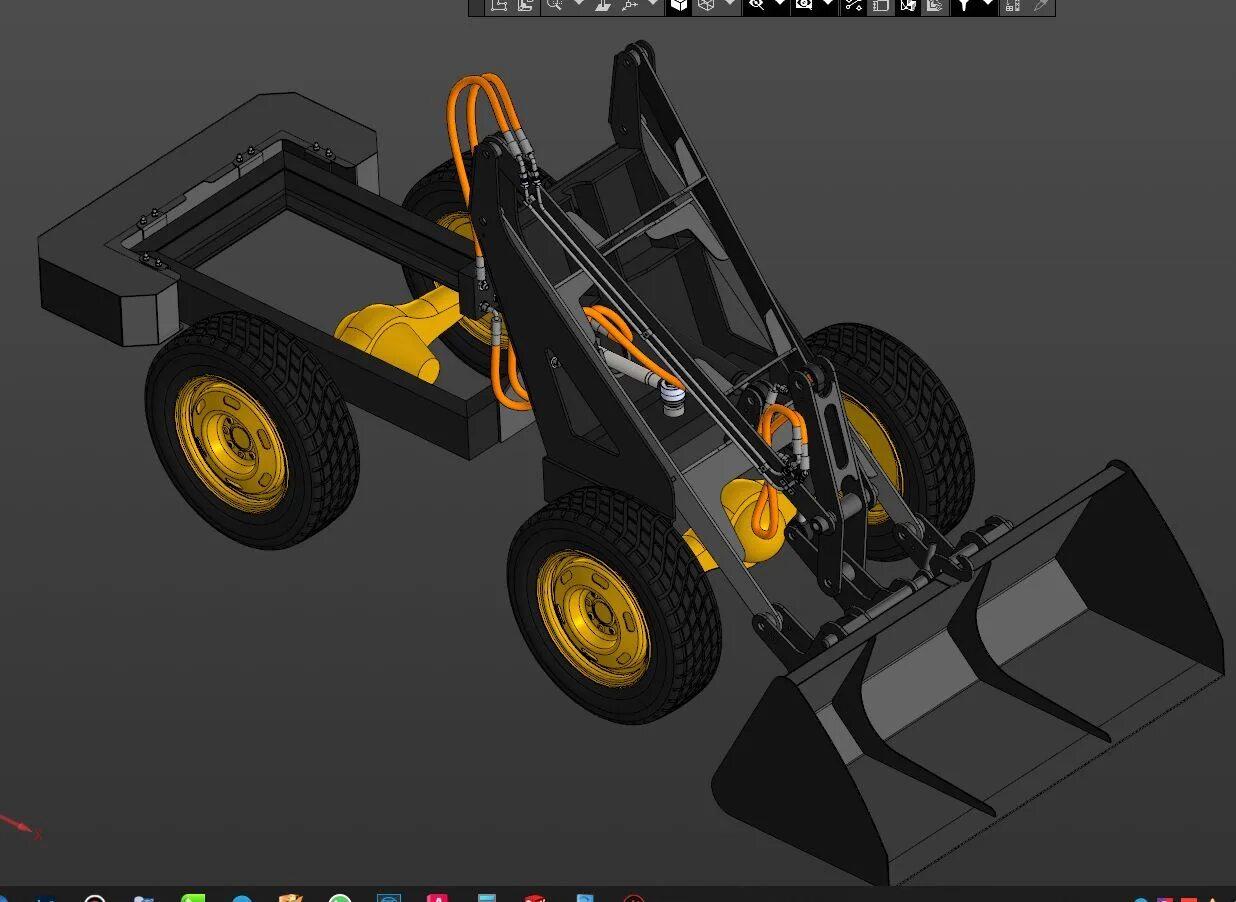Image resolution: width=1236 pixels, height=902 pixels.
Task: Toggle the panel layout icon beside scissors icon
Action: pos(881,5)
